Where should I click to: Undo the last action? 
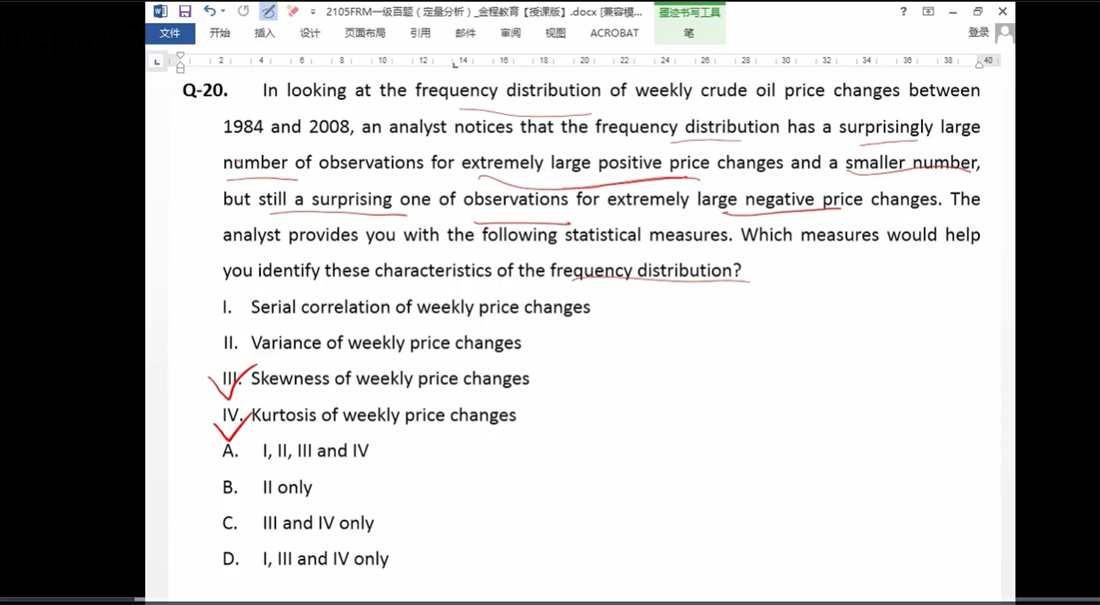pyautogui.click(x=209, y=11)
